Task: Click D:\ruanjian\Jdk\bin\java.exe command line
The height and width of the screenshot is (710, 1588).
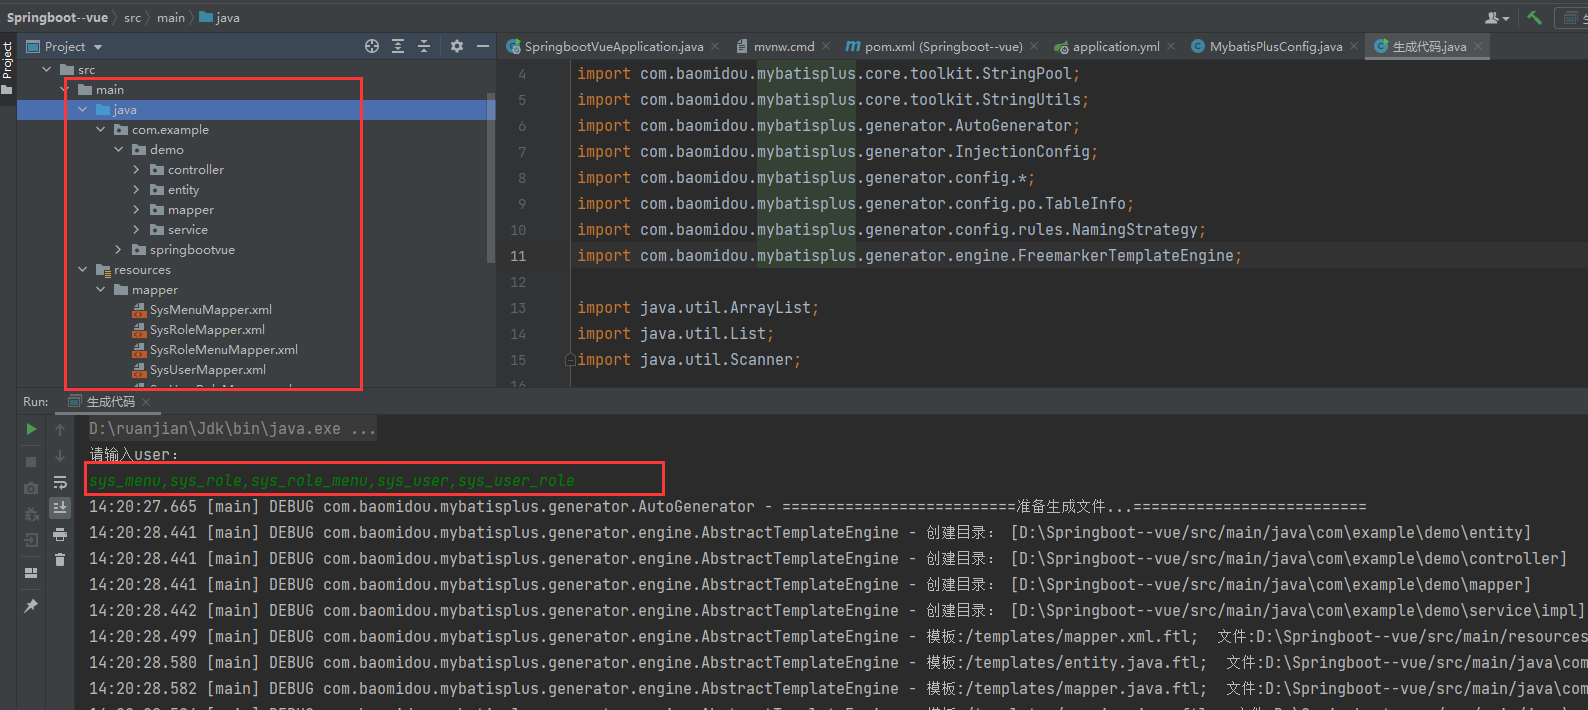Action: coord(233,429)
